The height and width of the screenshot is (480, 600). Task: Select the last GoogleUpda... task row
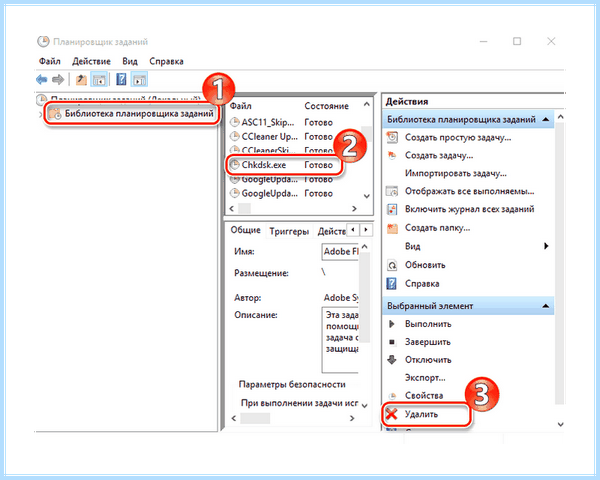click(282, 193)
